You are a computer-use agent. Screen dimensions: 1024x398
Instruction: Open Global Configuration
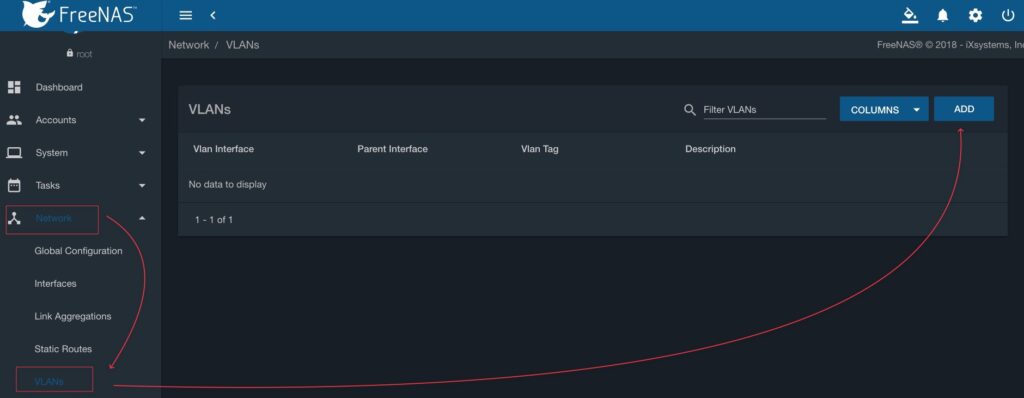78,251
